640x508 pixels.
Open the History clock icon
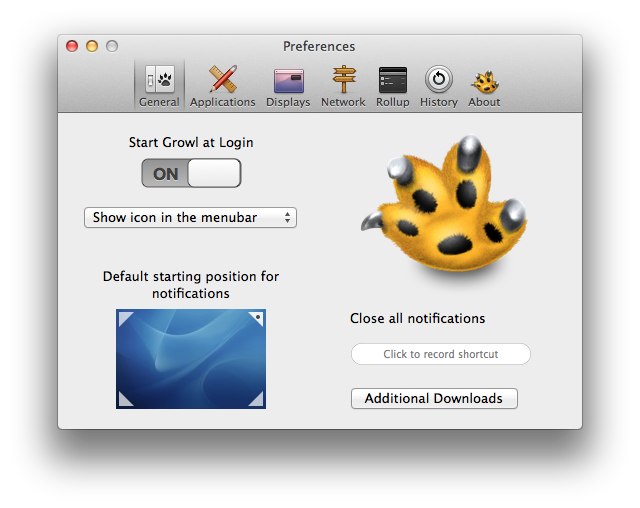click(439, 79)
